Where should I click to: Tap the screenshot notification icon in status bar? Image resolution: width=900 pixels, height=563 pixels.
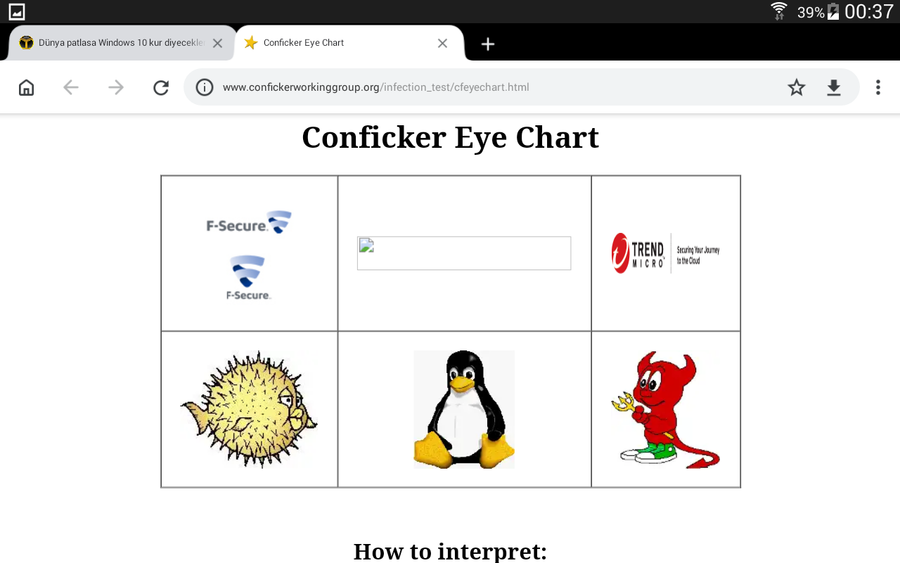[x=17, y=11]
